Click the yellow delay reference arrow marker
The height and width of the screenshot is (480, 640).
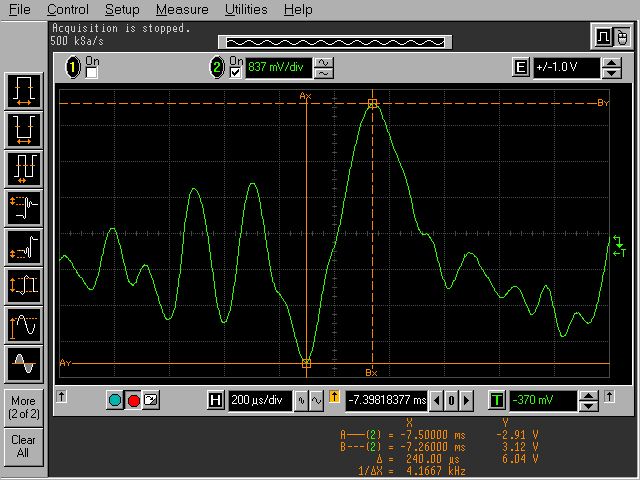click(x=334, y=396)
